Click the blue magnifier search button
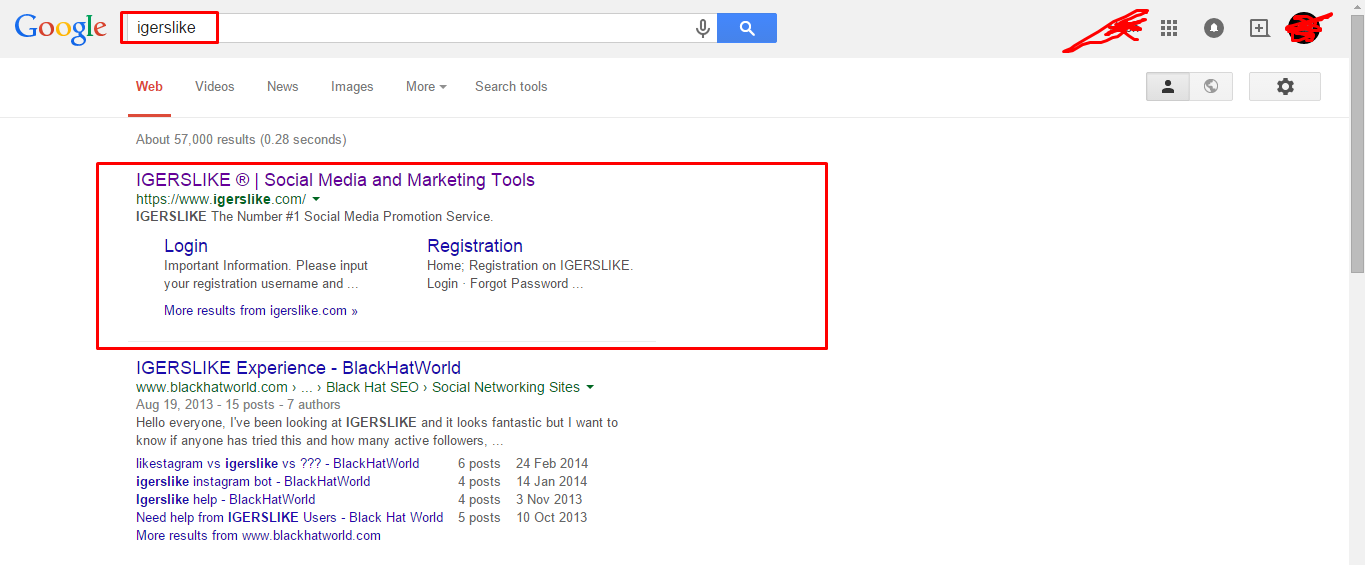 pyautogui.click(x=747, y=28)
